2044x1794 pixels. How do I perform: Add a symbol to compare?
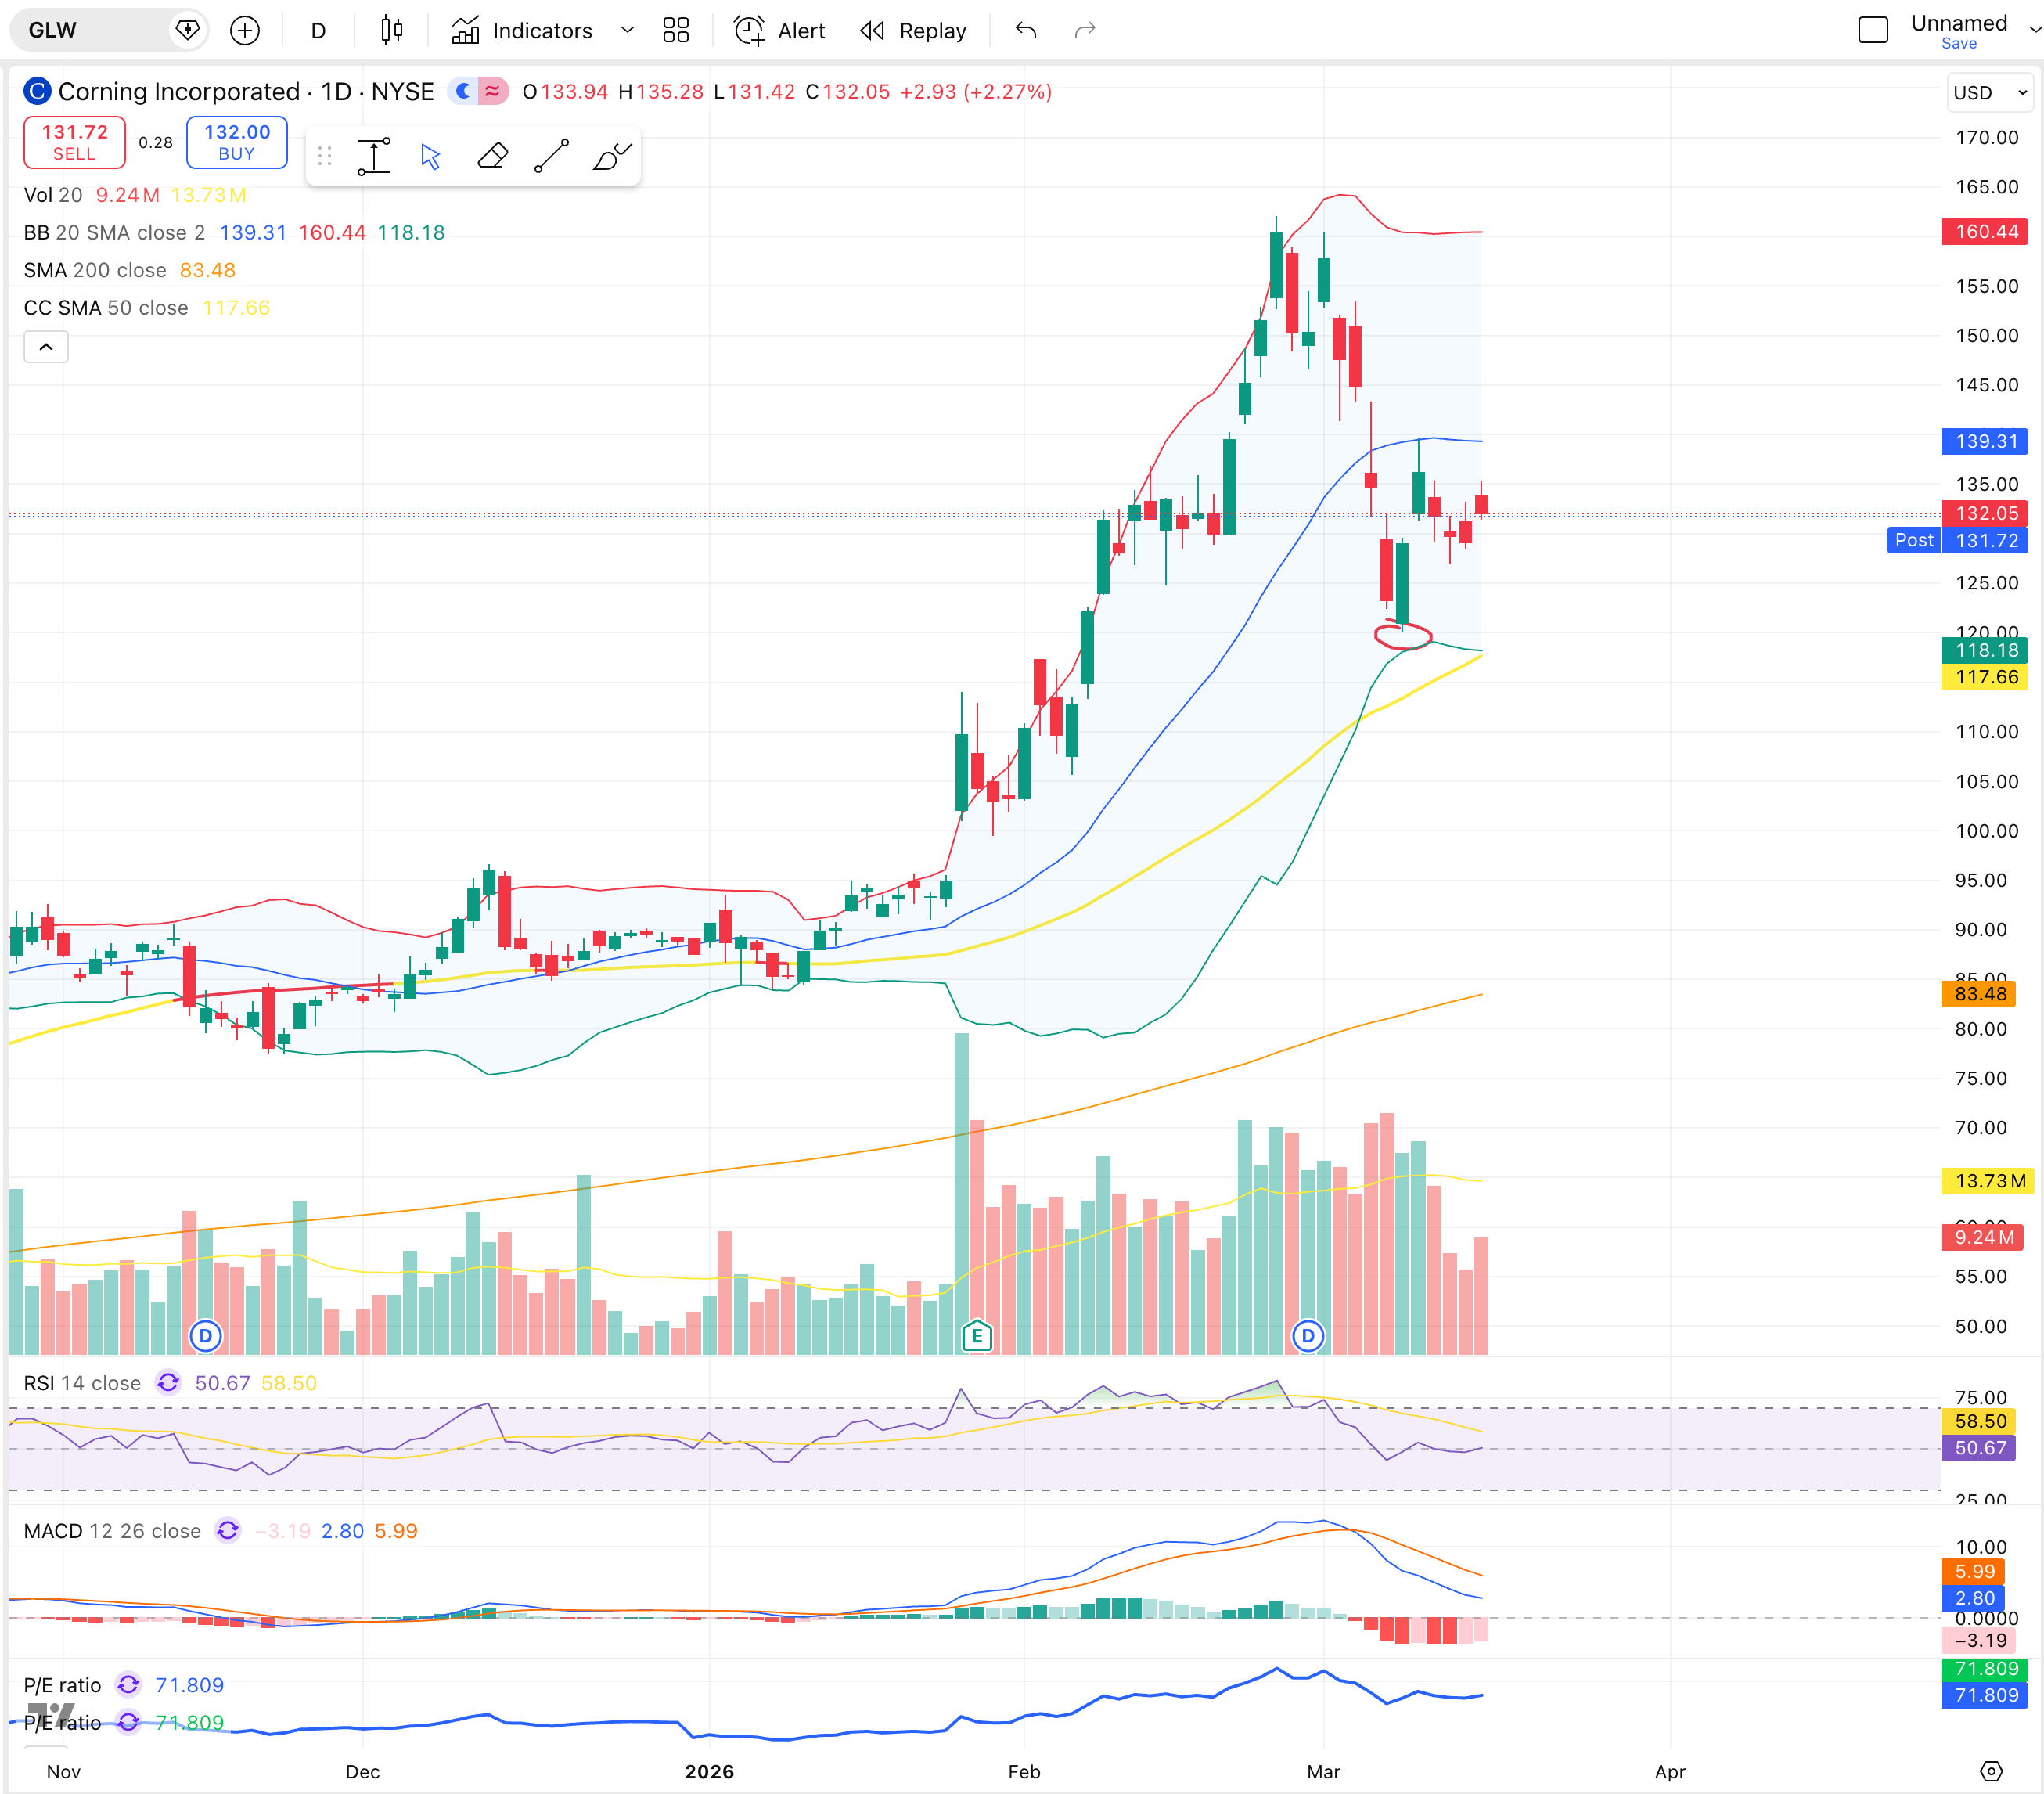245,31
